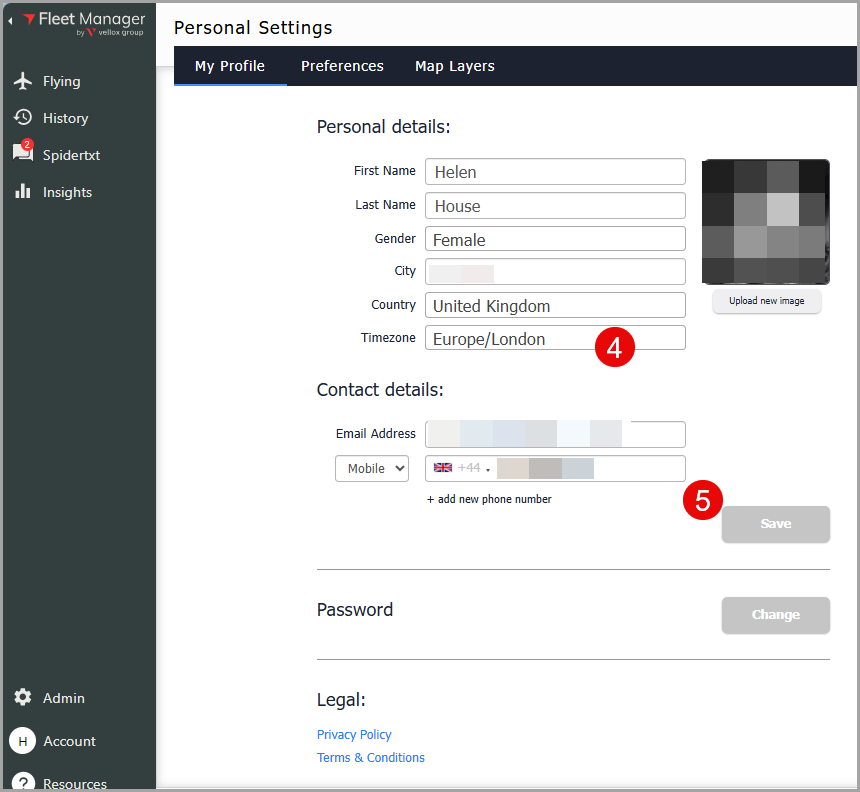Click the Flying airplane icon
860x792 pixels.
tap(23, 81)
